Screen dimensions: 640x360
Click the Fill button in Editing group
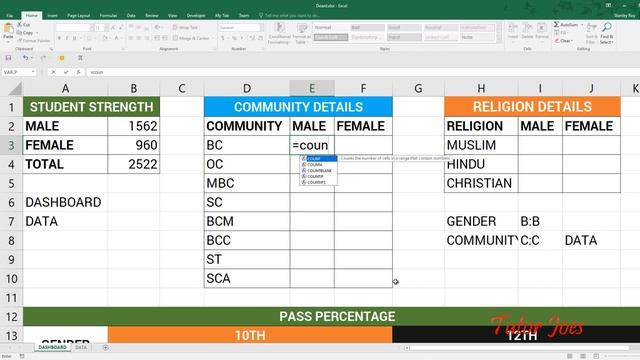562,33
